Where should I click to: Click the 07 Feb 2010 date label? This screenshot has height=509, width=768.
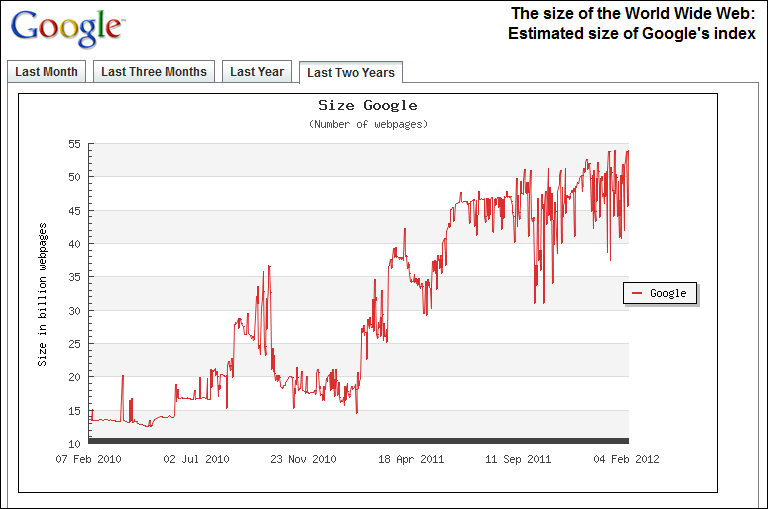[89, 460]
